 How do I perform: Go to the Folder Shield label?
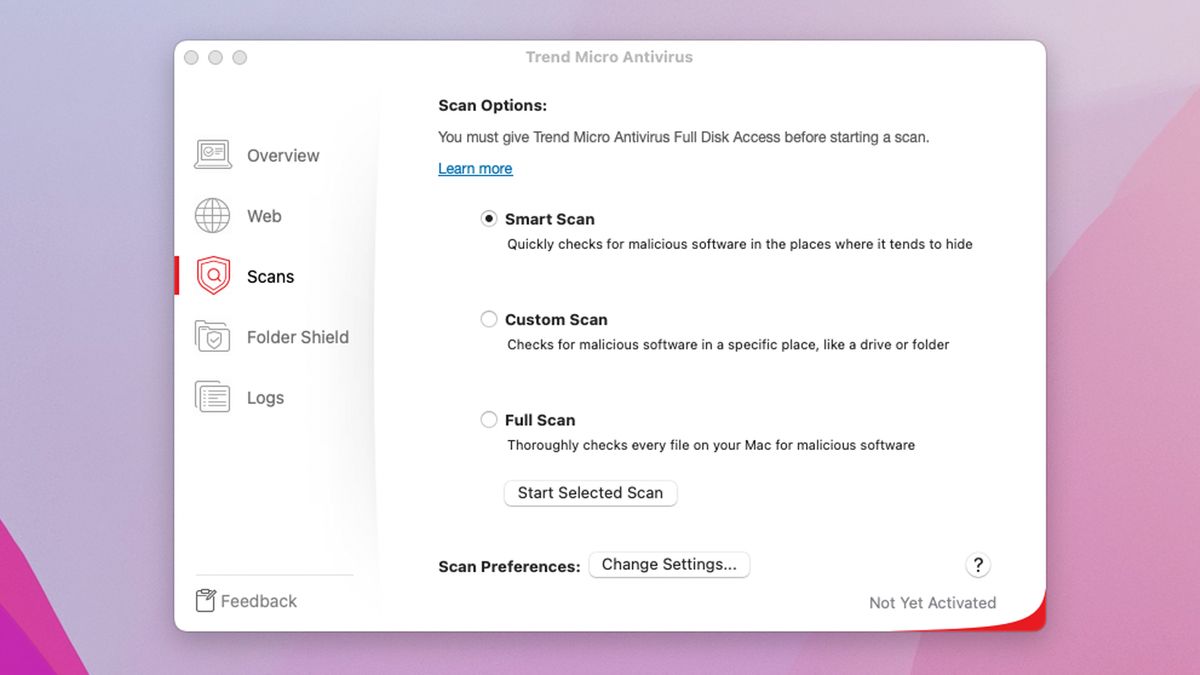pyautogui.click(x=298, y=337)
